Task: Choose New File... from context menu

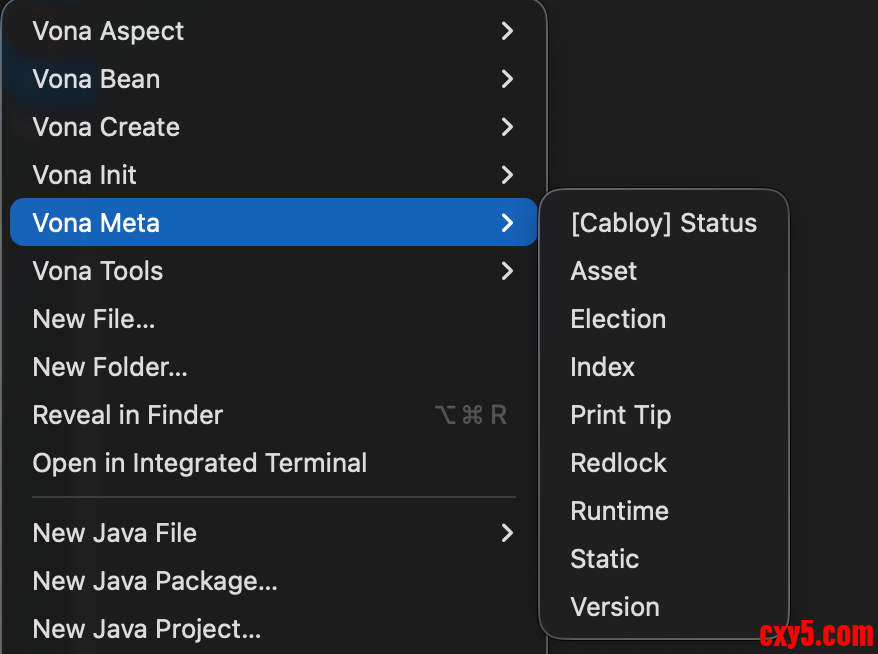Action: tap(94, 319)
